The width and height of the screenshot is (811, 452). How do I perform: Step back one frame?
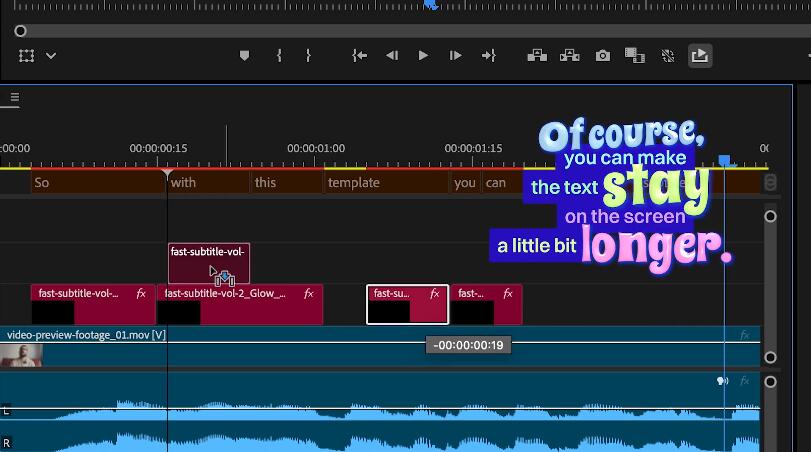click(x=392, y=56)
